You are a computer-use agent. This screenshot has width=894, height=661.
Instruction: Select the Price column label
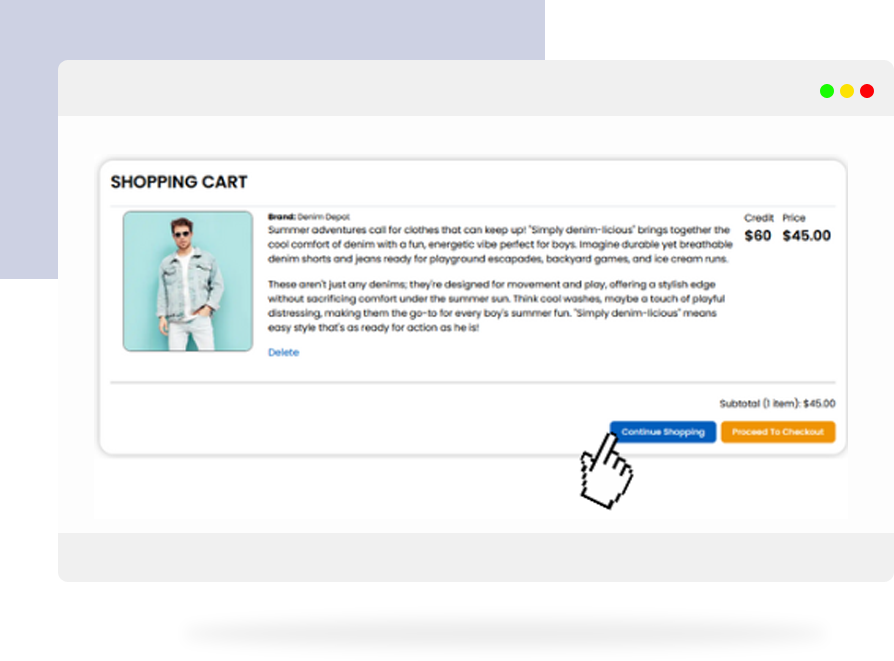(794, 217)
